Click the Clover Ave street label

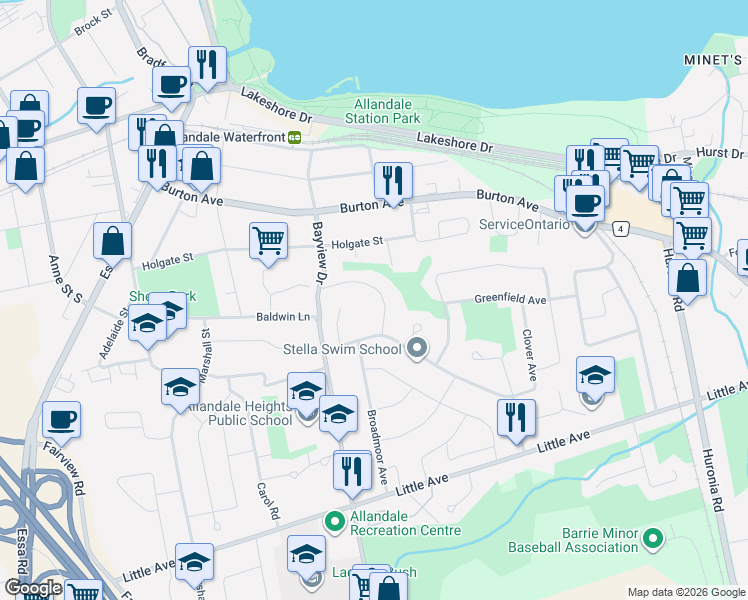(530, 355)
